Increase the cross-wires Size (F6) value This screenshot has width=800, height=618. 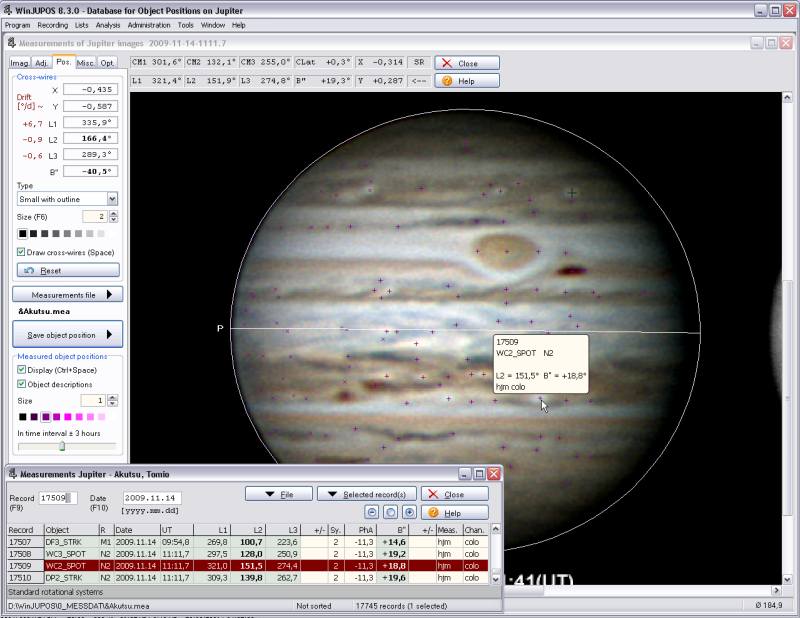(113, 214)
